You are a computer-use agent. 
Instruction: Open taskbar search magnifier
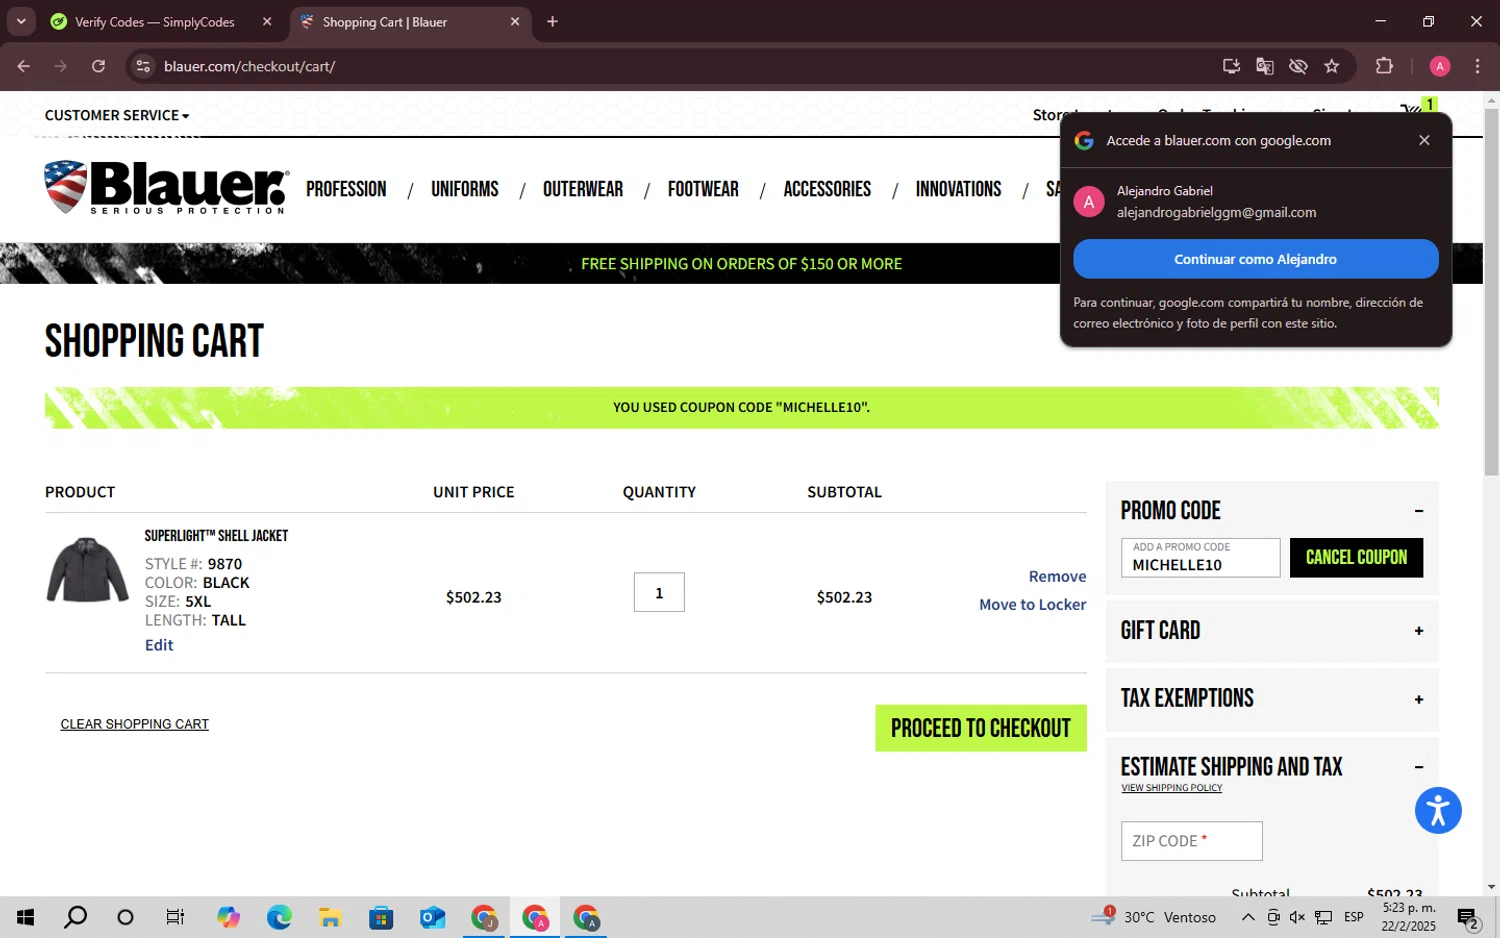75,917
